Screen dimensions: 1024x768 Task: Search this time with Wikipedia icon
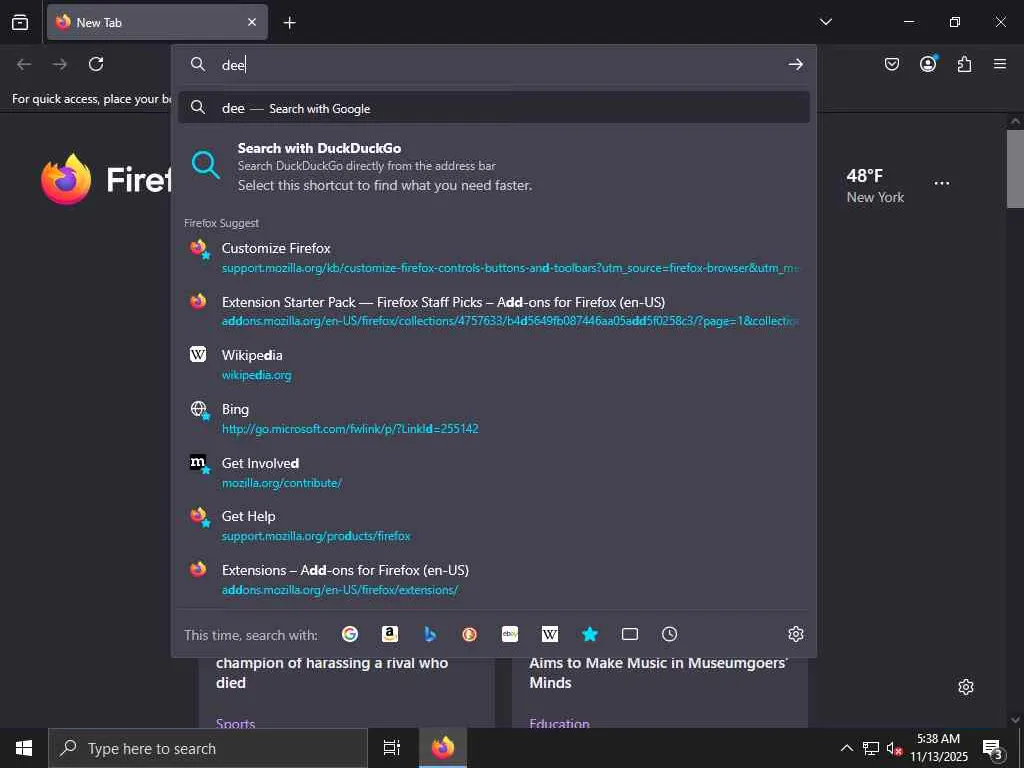pos(550,634)
